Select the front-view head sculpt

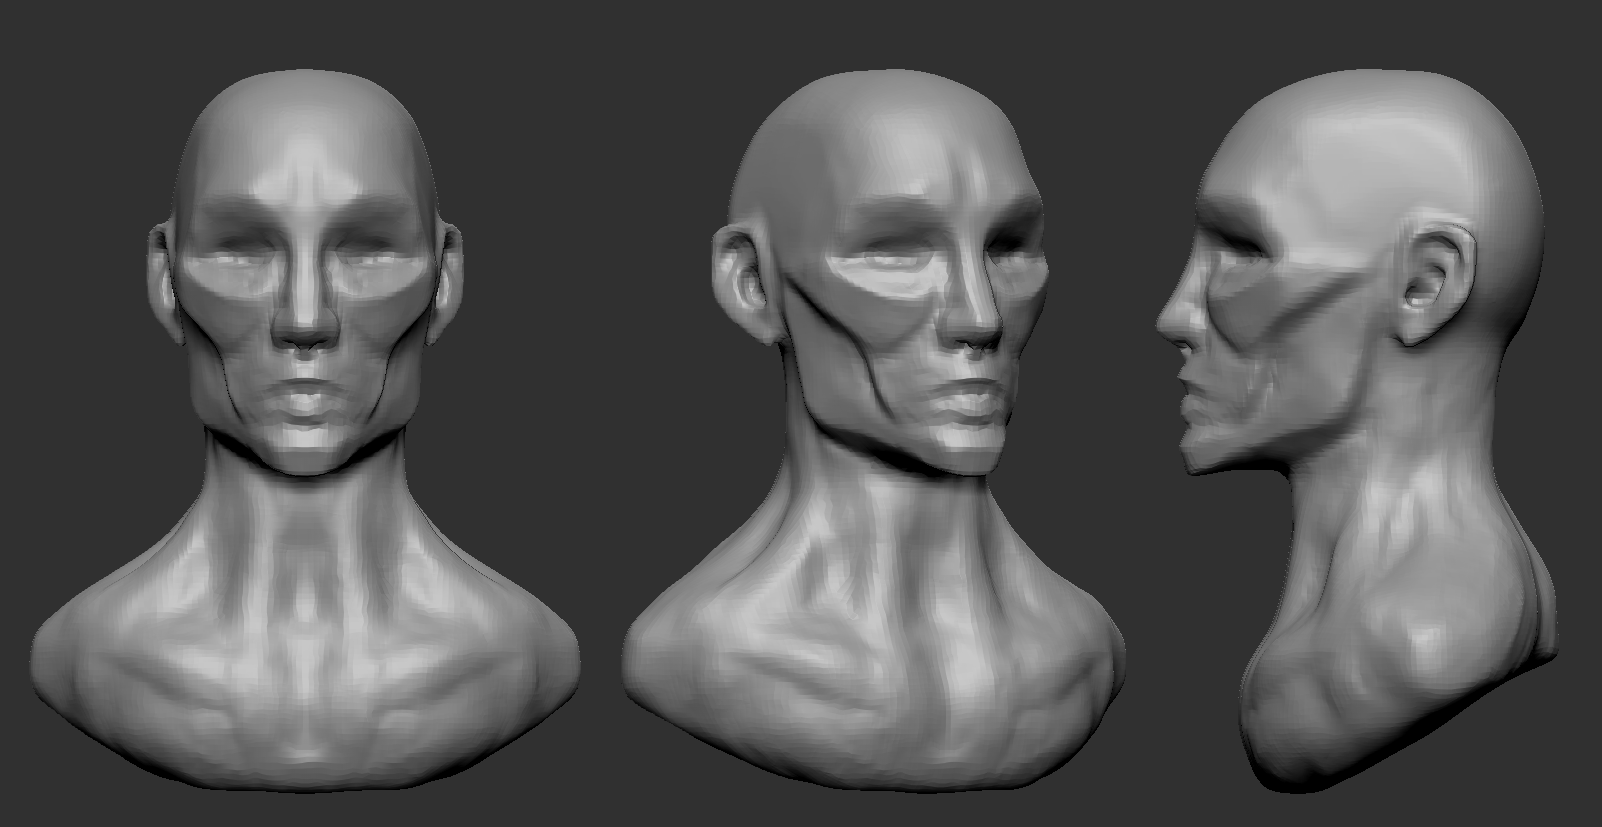click(x=305, y=430)
